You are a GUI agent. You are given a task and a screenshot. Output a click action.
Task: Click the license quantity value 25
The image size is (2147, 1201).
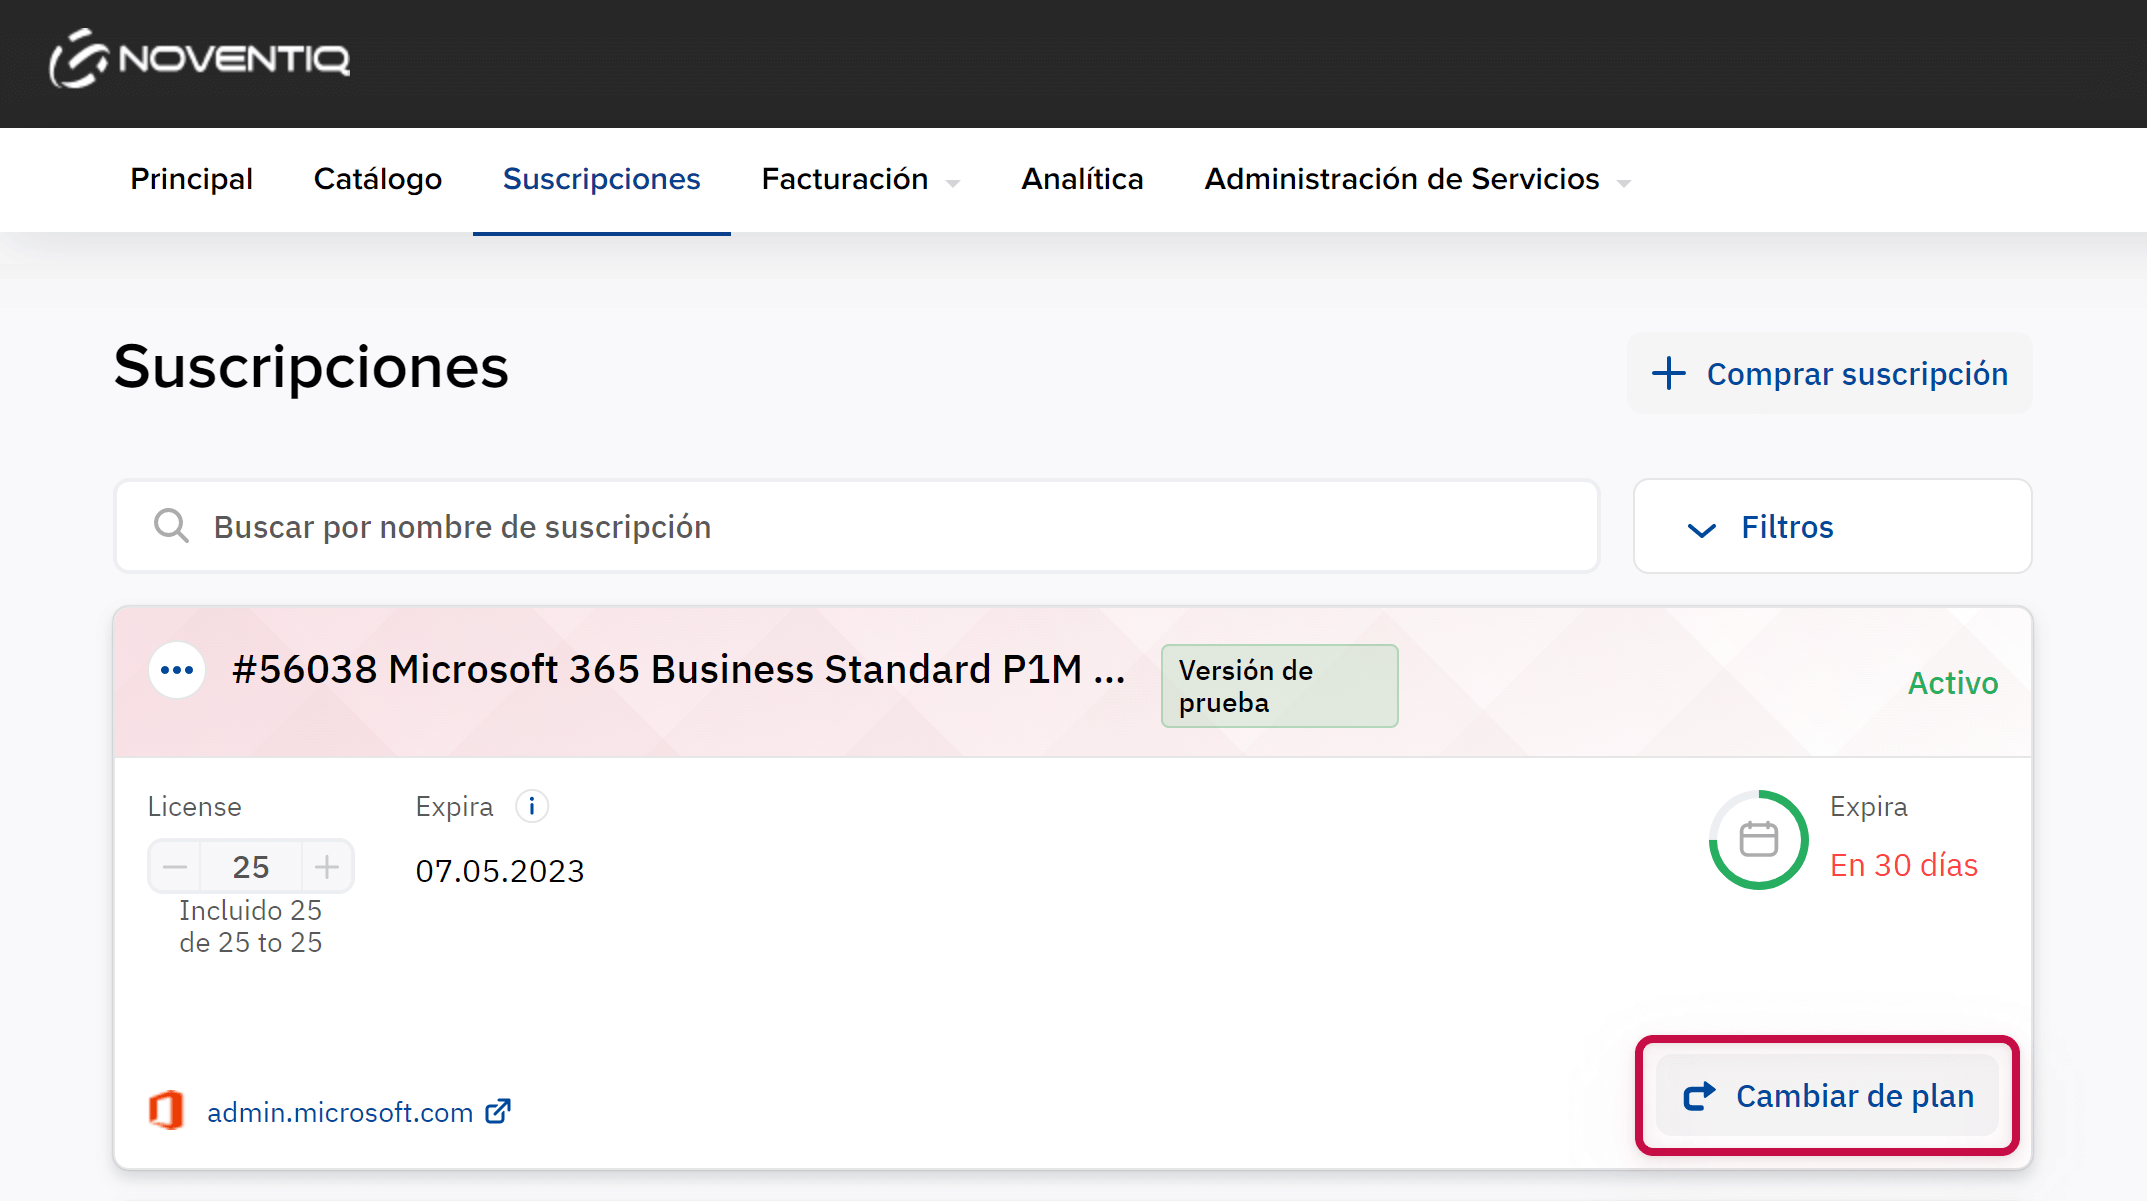point(251,867)
